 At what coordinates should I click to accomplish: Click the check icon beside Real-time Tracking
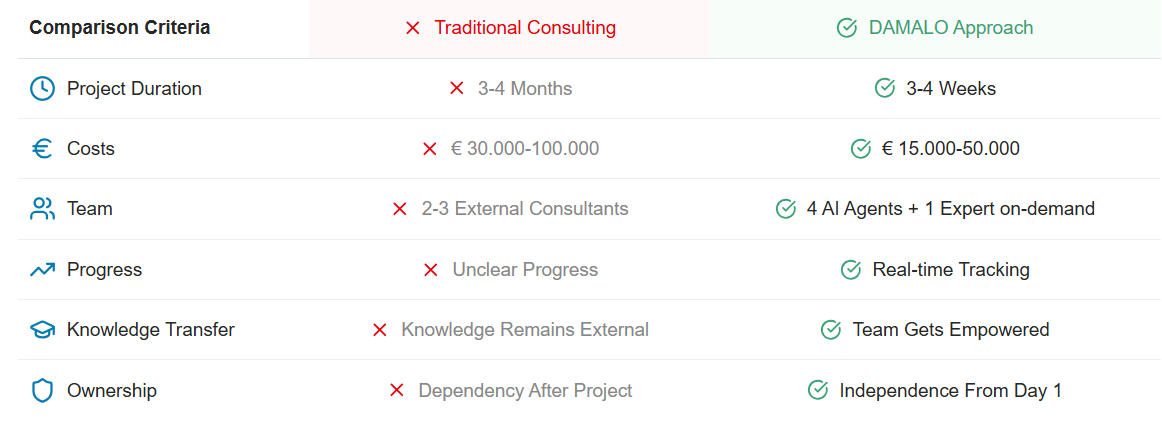pos(851,270)
